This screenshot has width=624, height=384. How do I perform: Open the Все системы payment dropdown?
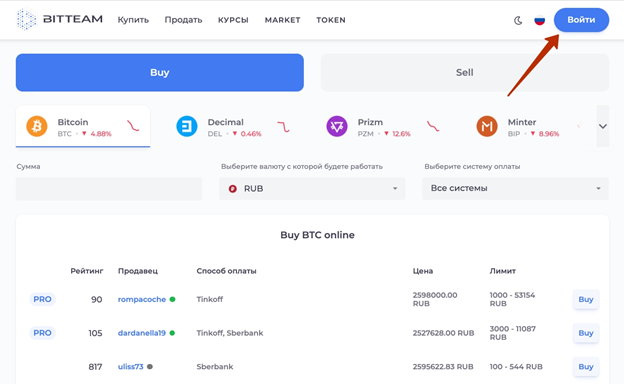515,189
